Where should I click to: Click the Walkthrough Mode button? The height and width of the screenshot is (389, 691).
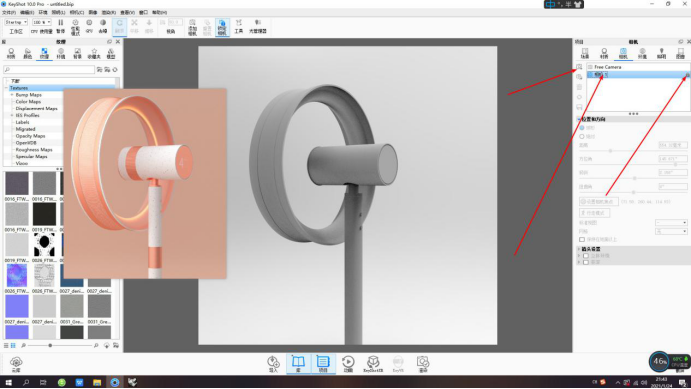point(594,213)
